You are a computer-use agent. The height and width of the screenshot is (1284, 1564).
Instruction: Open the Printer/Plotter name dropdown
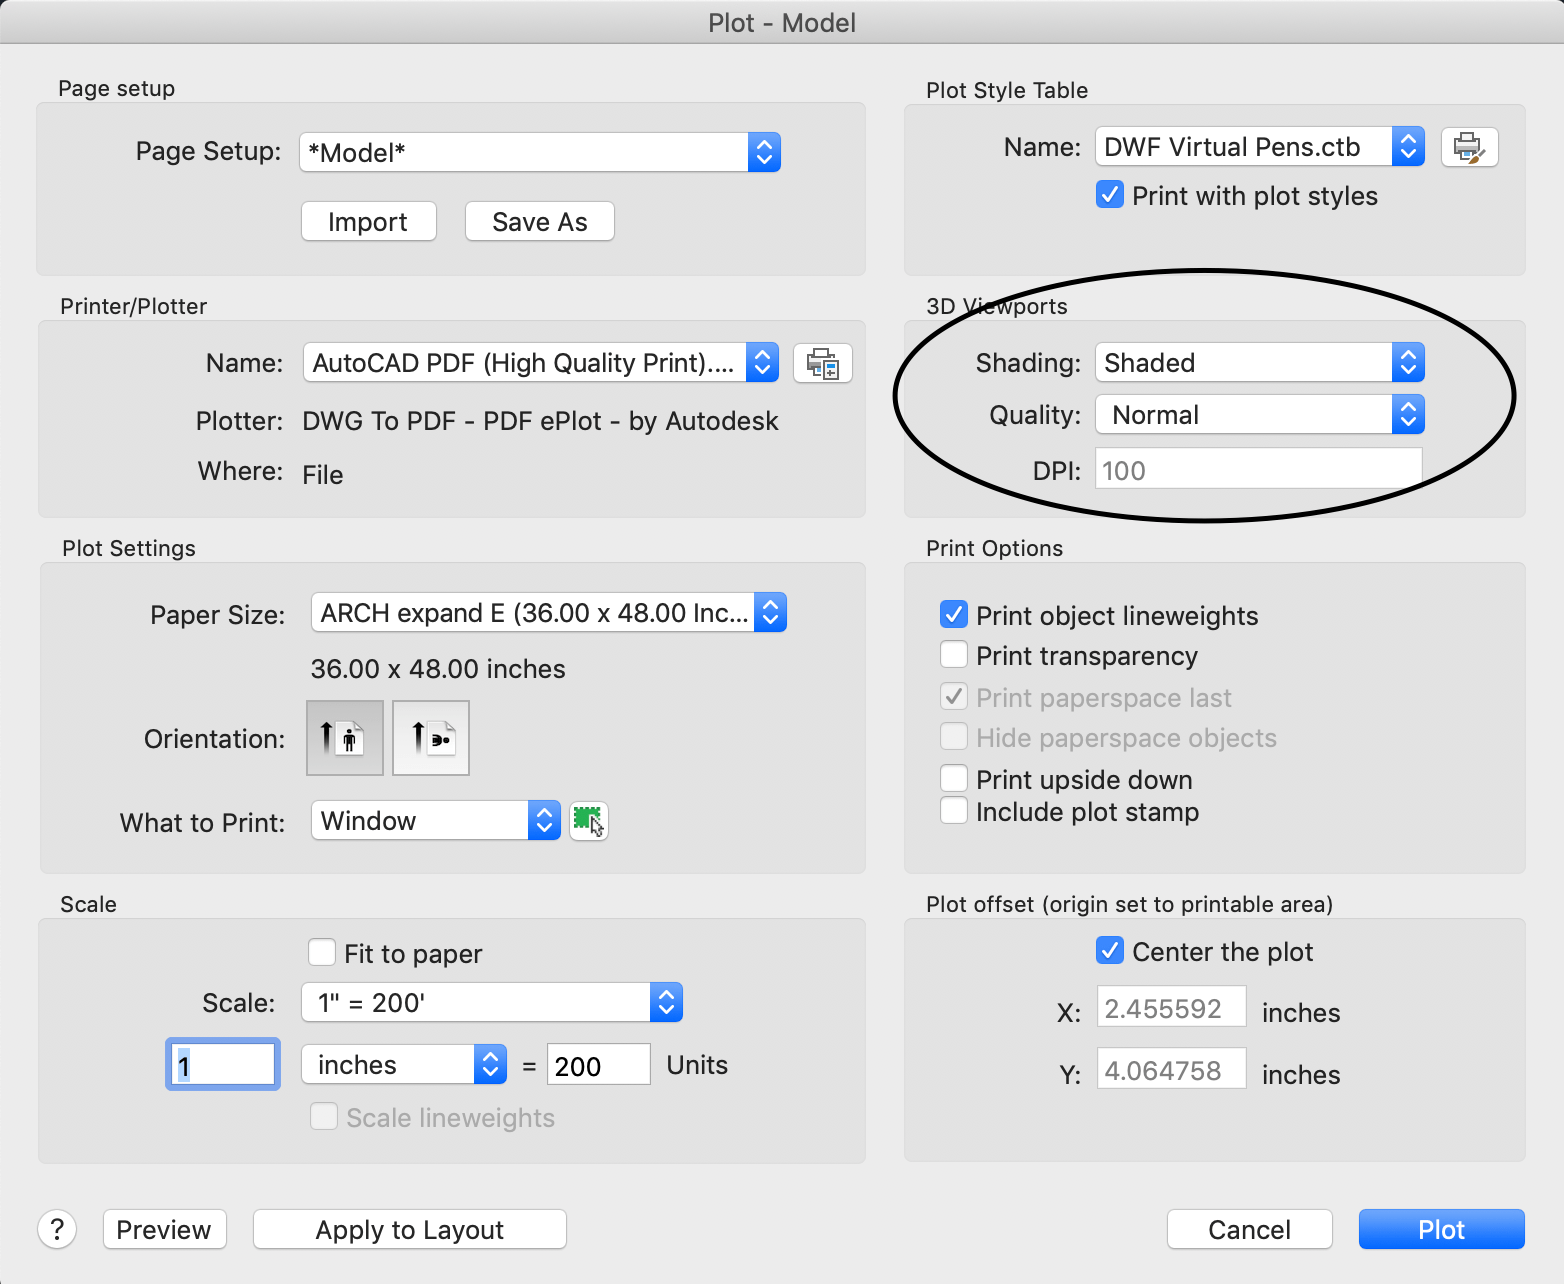click(x=541, y=362)
